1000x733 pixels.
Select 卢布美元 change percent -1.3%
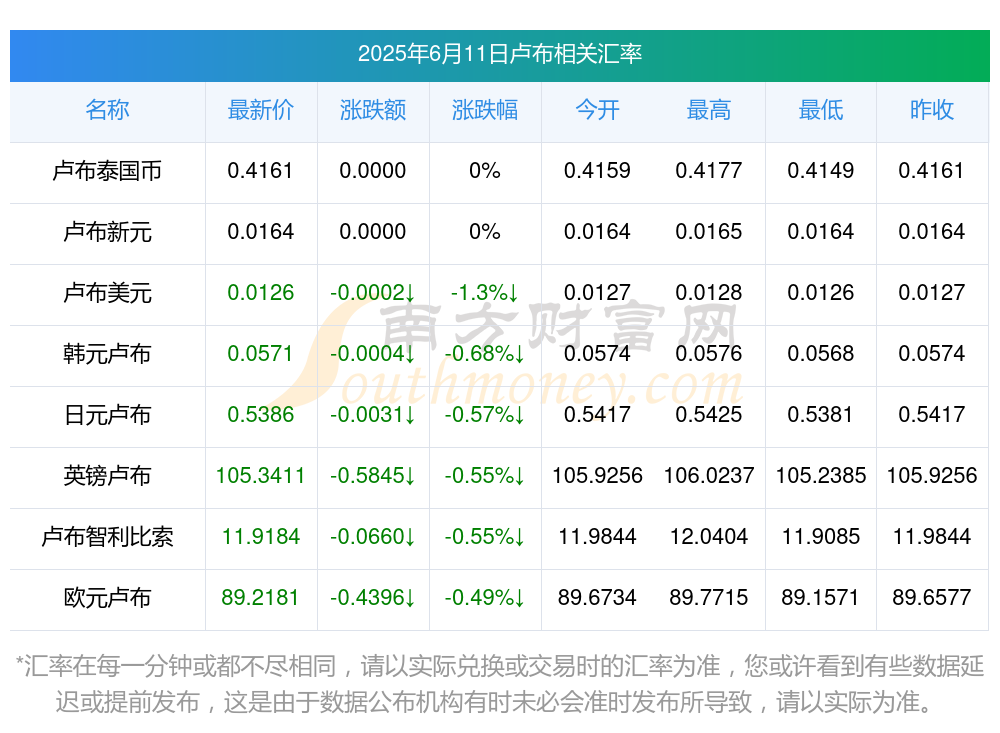tap(485, 292)
